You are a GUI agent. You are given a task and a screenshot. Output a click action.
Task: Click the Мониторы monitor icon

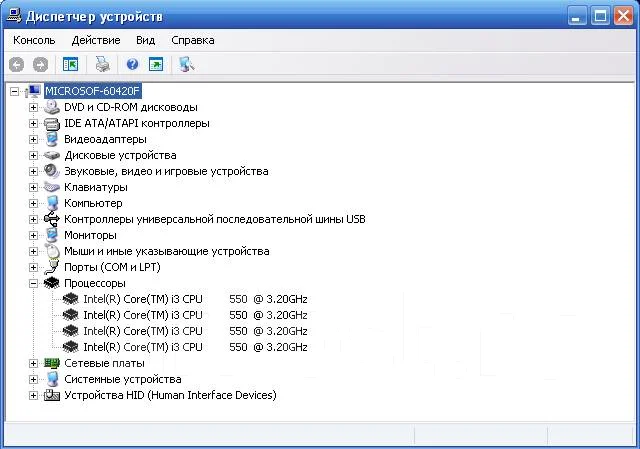click(x=52, y=235)
